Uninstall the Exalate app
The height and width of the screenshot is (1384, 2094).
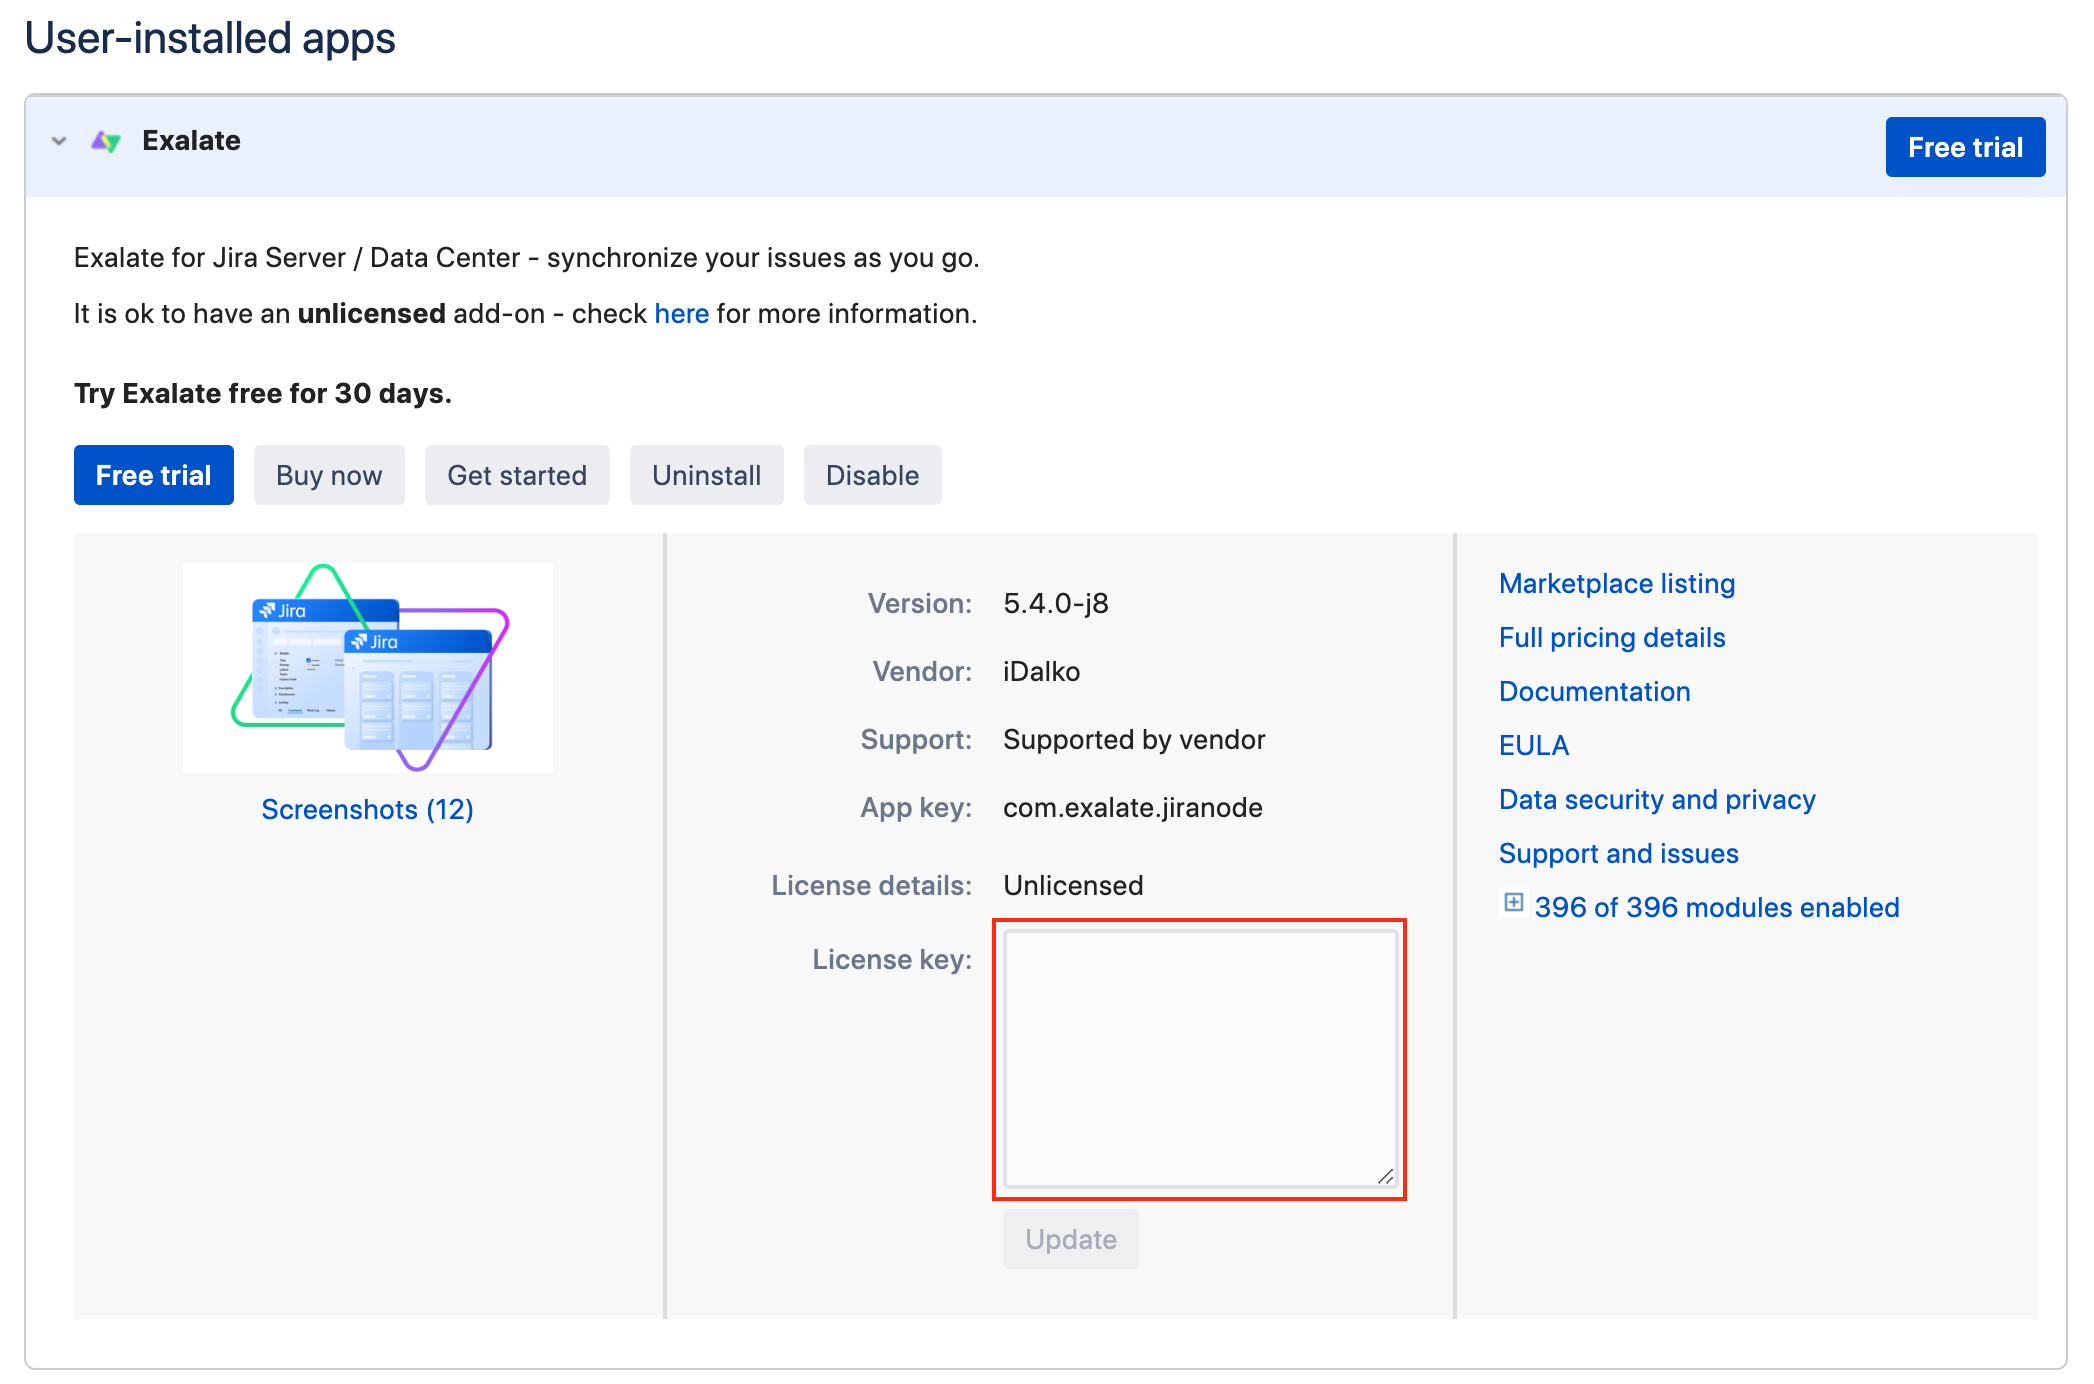pos(706,475)
